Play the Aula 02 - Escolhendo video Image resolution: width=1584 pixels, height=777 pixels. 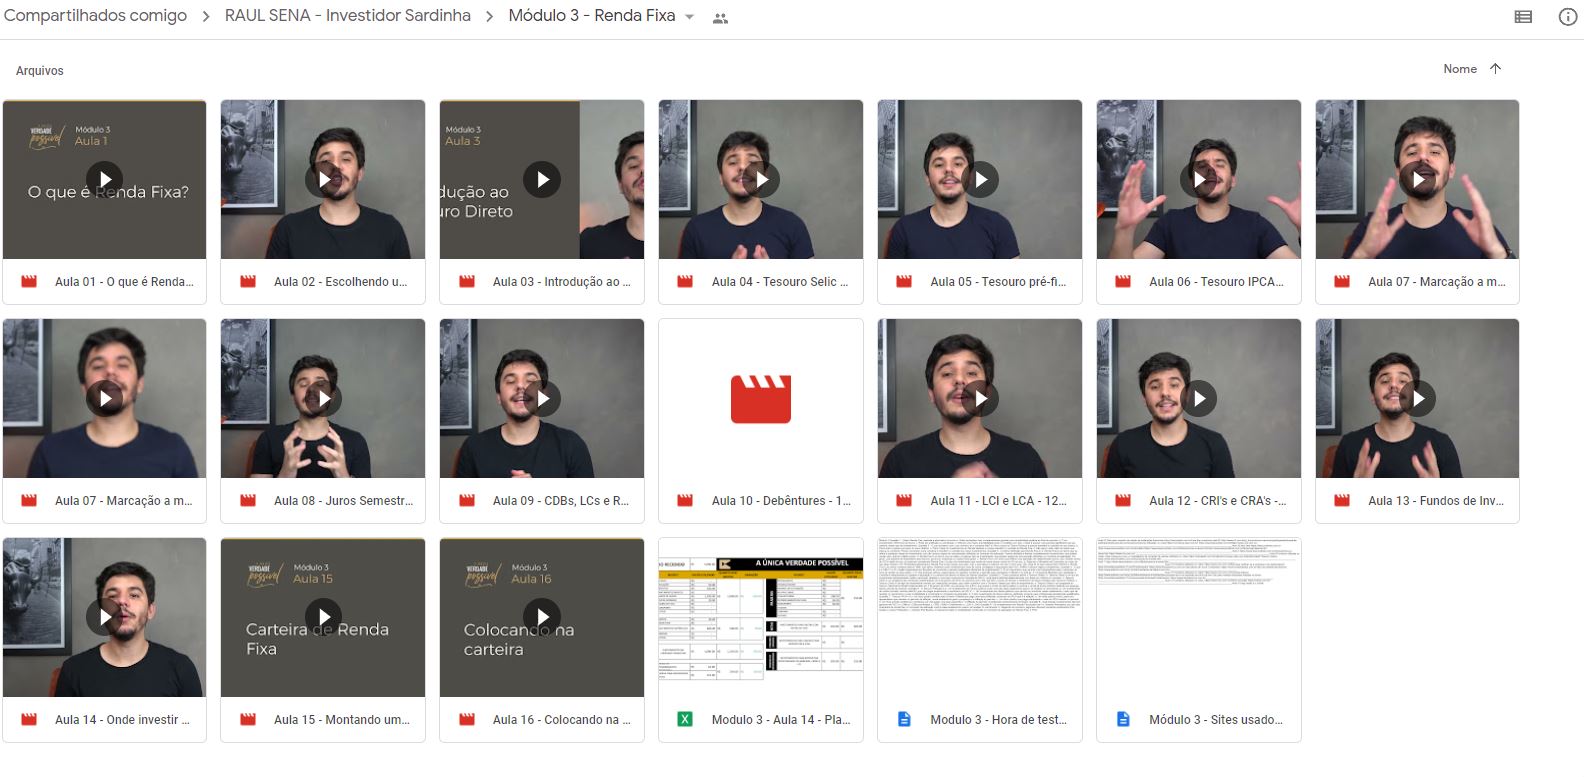click(x=323, y=180)
